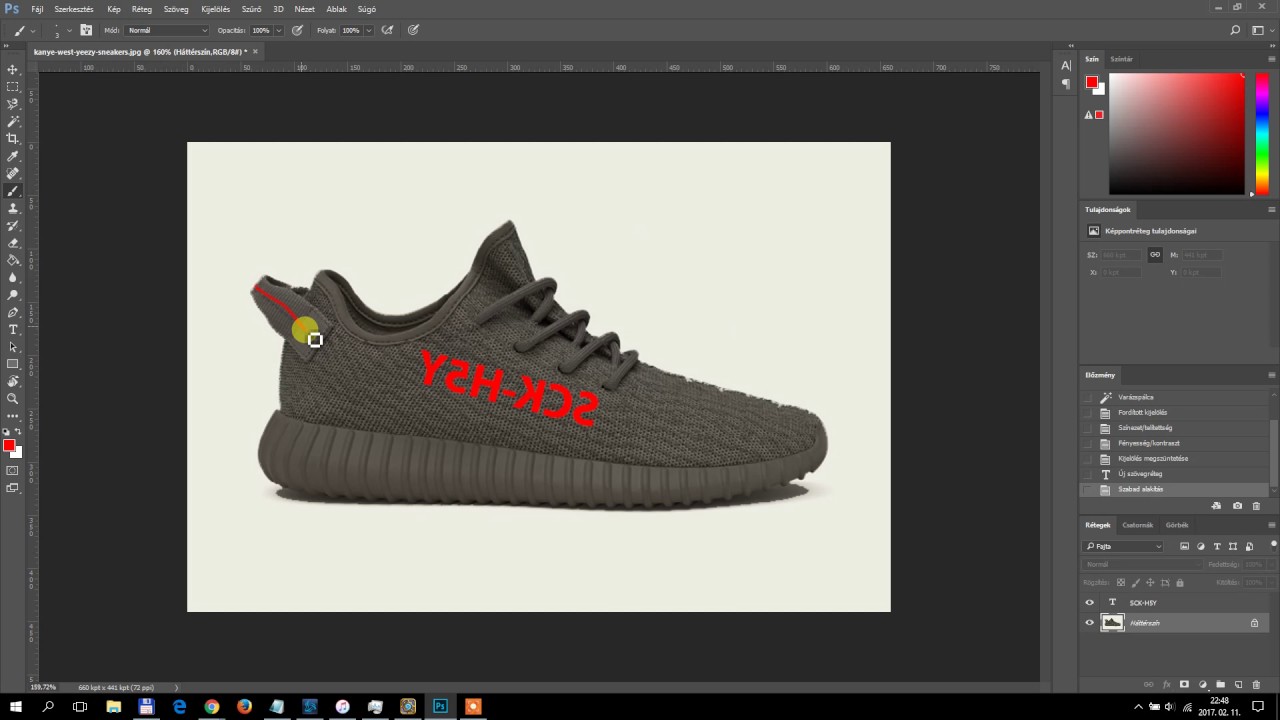Toggle link width and height
The width and height of the screenshot is (1280, 720).
click(1155, 255)
